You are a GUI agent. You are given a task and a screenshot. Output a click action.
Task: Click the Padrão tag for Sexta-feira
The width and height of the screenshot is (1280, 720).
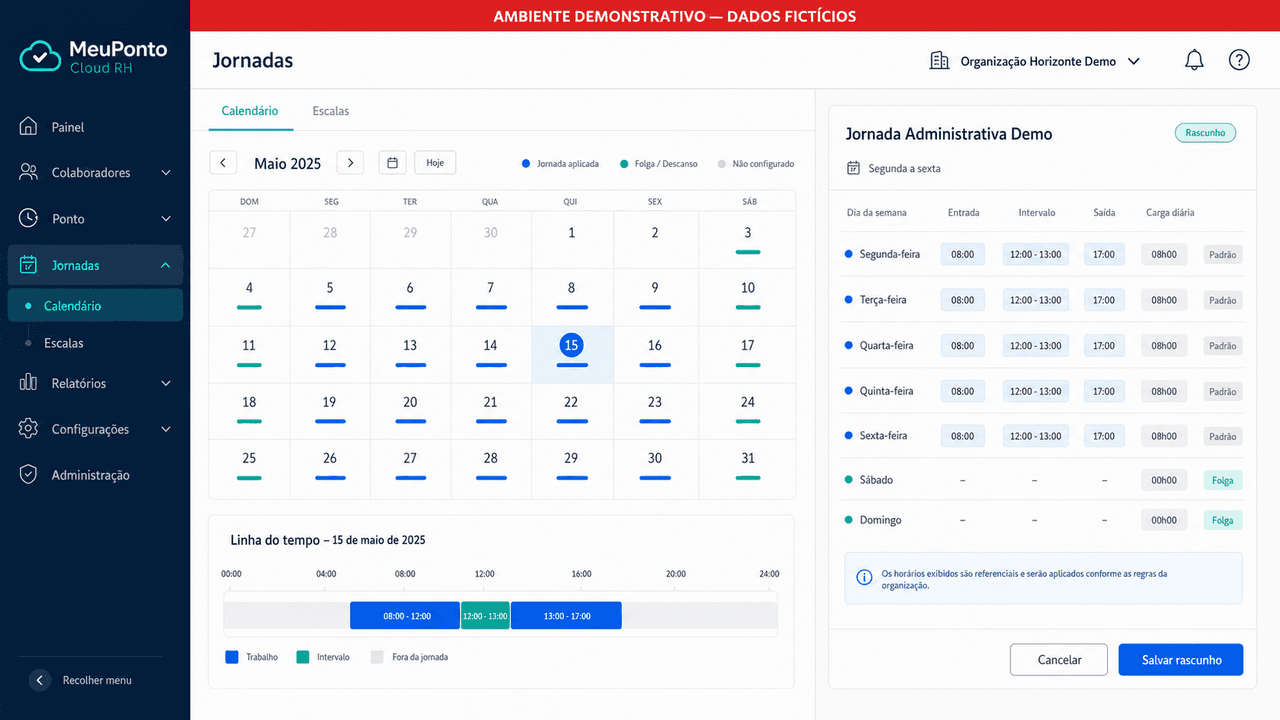coord(1222,436)
